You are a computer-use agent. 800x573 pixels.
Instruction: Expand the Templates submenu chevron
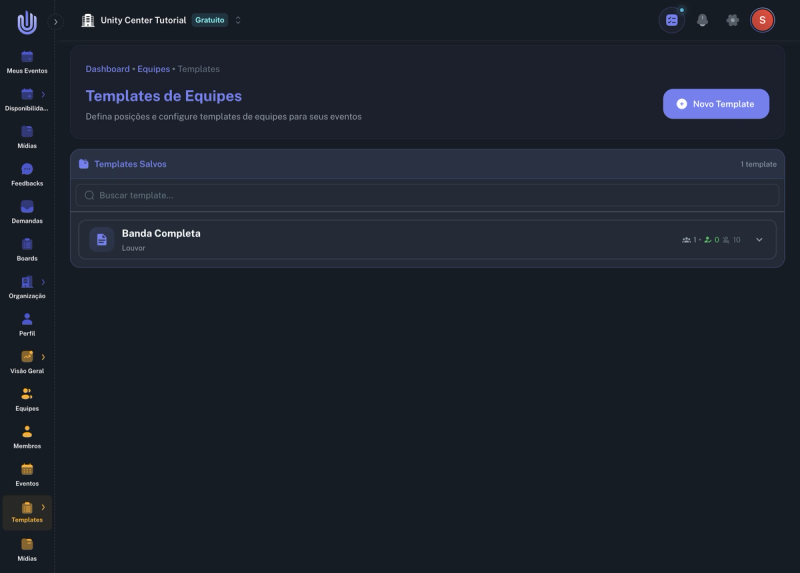(x=43, y=507)
